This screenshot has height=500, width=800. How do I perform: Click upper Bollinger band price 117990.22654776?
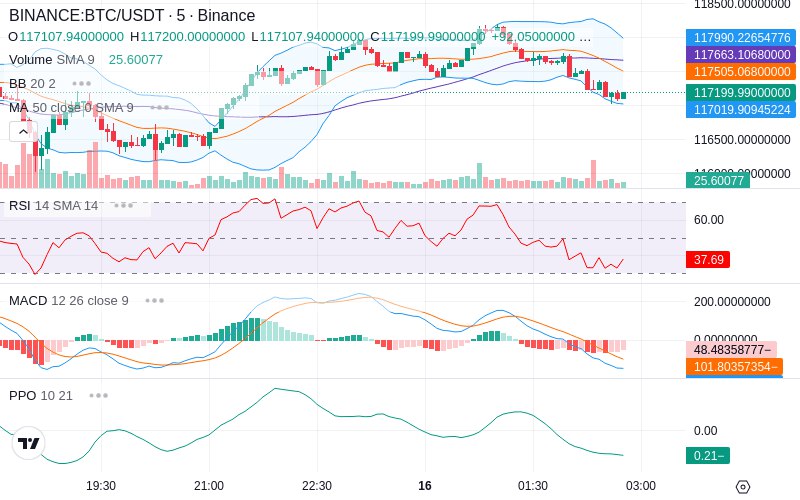(741, 38)
